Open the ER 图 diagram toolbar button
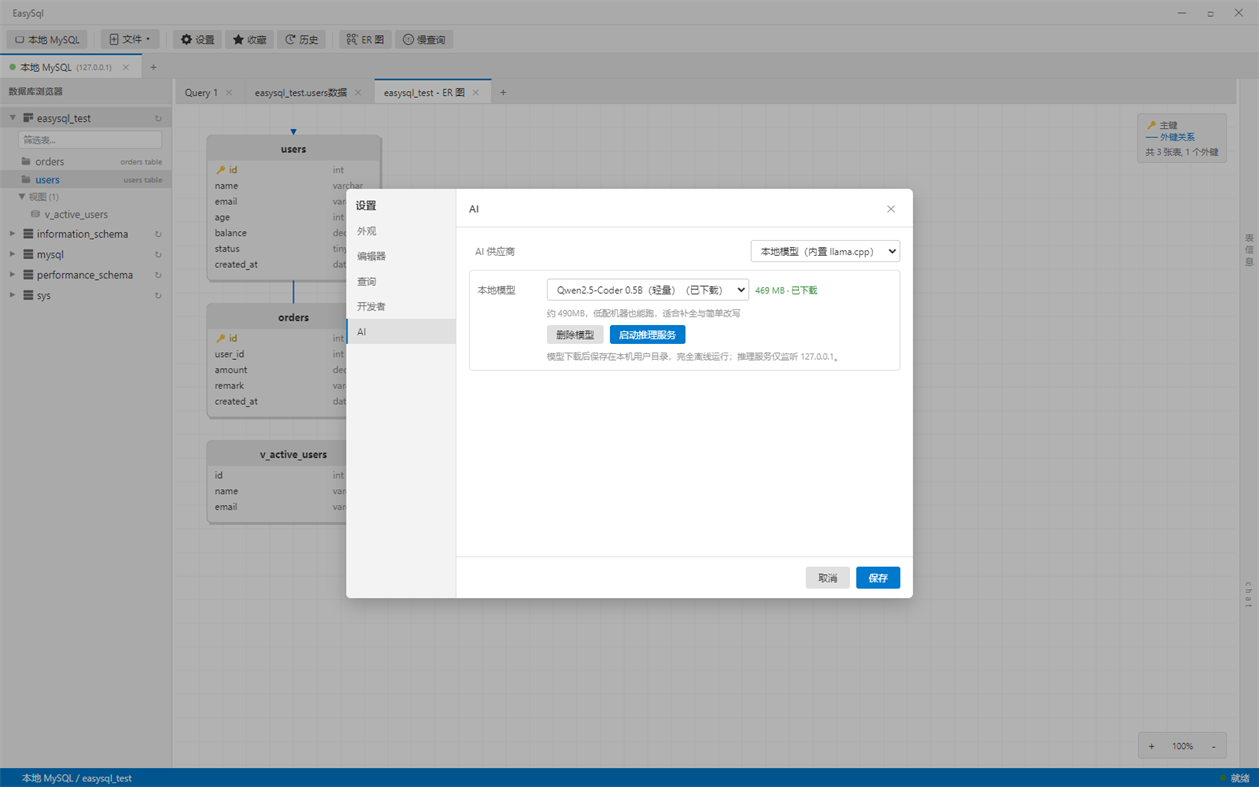This screenshot has width=1259, height=787. [365, 40]
